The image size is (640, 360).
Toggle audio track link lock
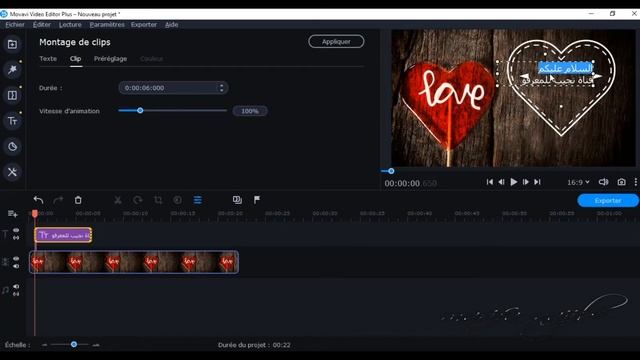tap(16, 294)
